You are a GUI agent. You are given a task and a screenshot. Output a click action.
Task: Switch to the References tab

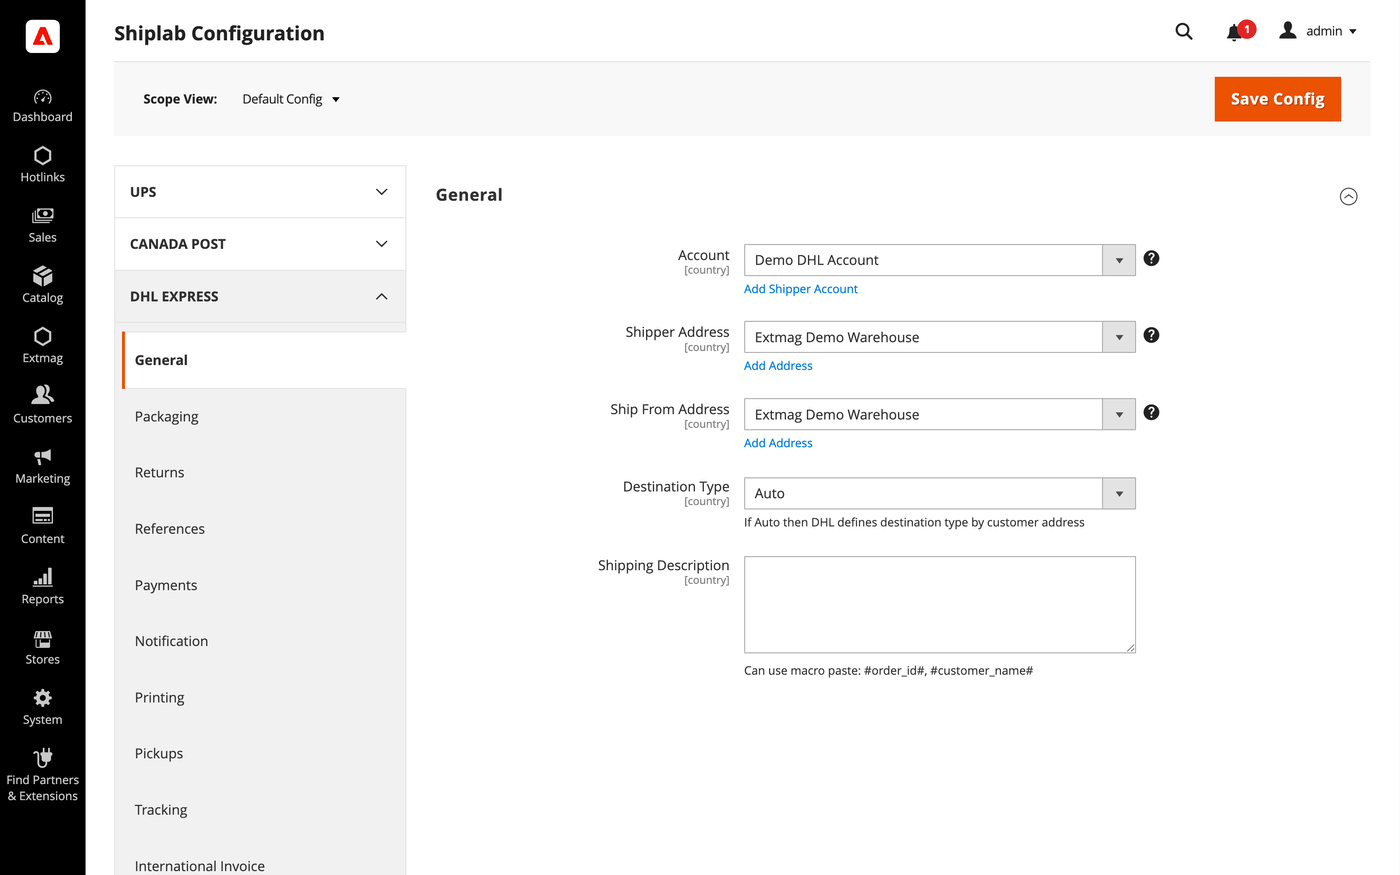(264, 529)
